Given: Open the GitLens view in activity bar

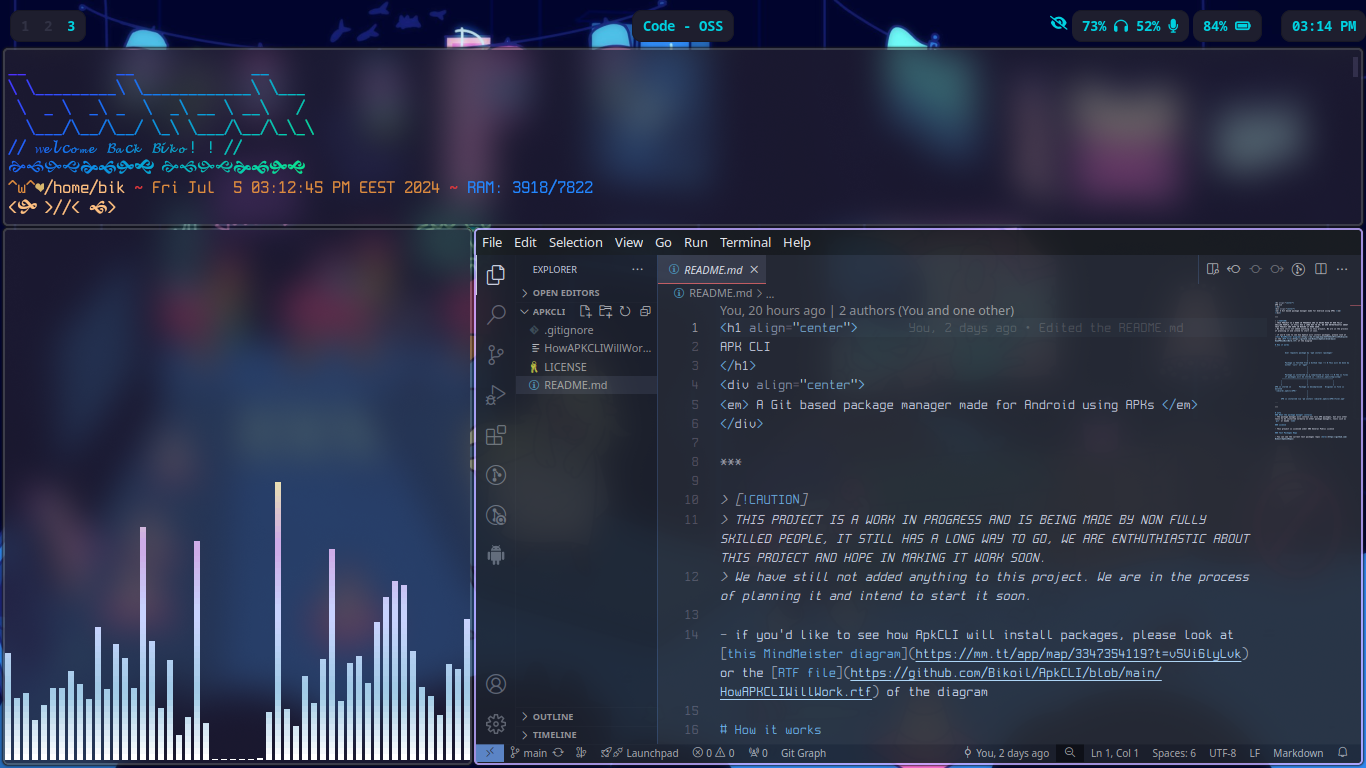Looking at the screenshot, I should tap(495, 475).
